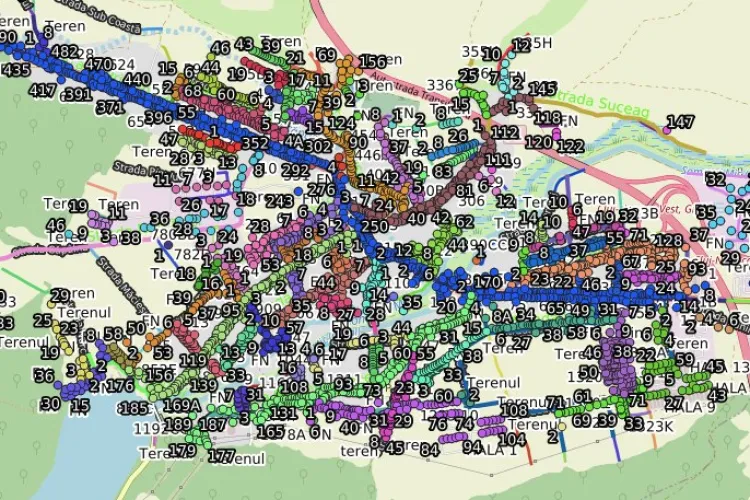Image resolution: width=750 pixels, height=500 pixels.
Task: Click the label 187
Action: tap(212, 424)
